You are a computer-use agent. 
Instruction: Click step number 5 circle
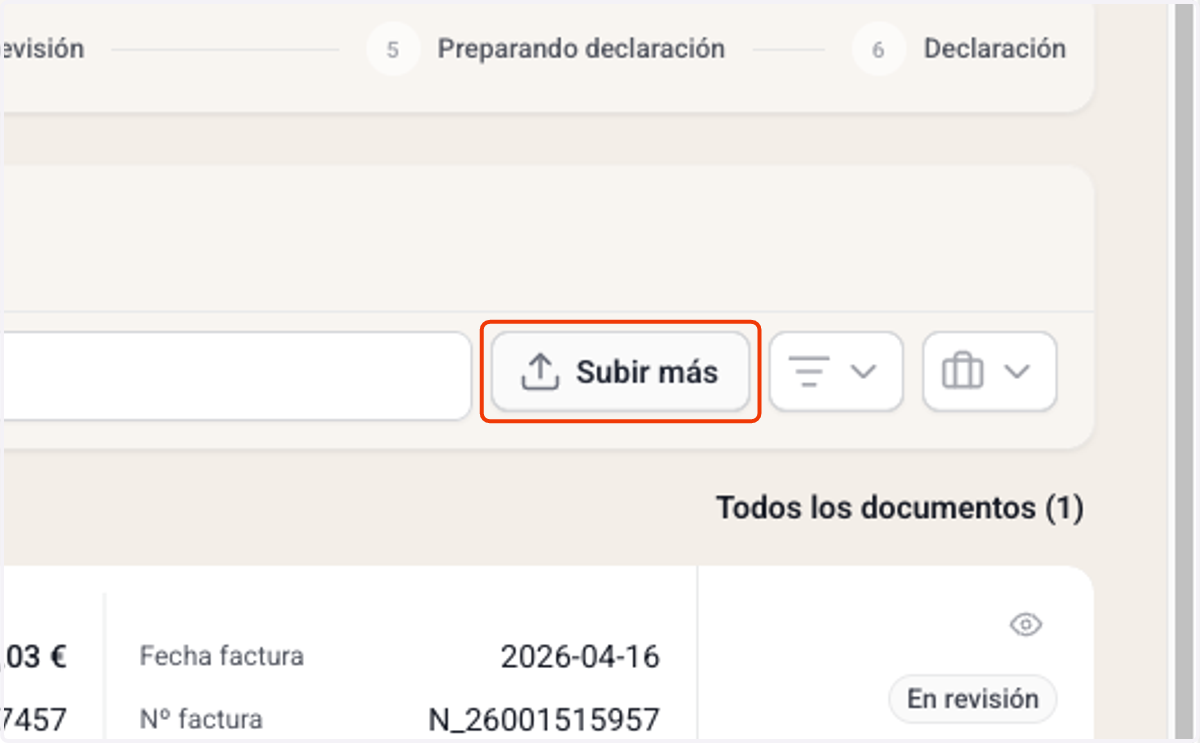(x=392, y=49)
